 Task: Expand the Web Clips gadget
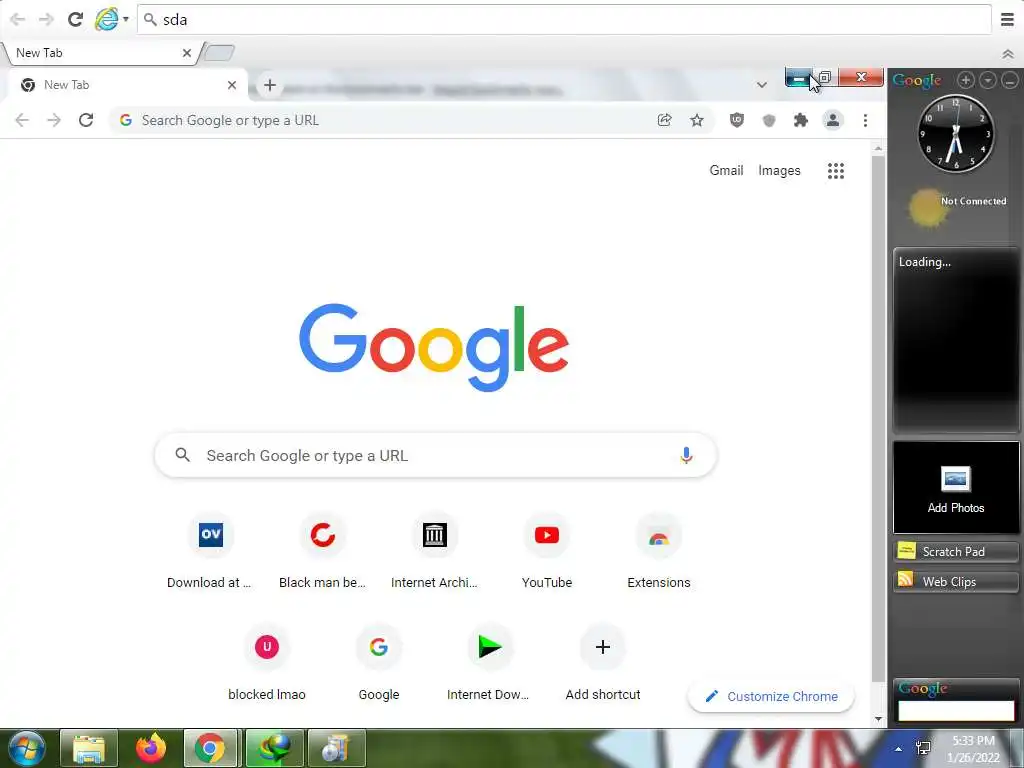pos(955,582)
